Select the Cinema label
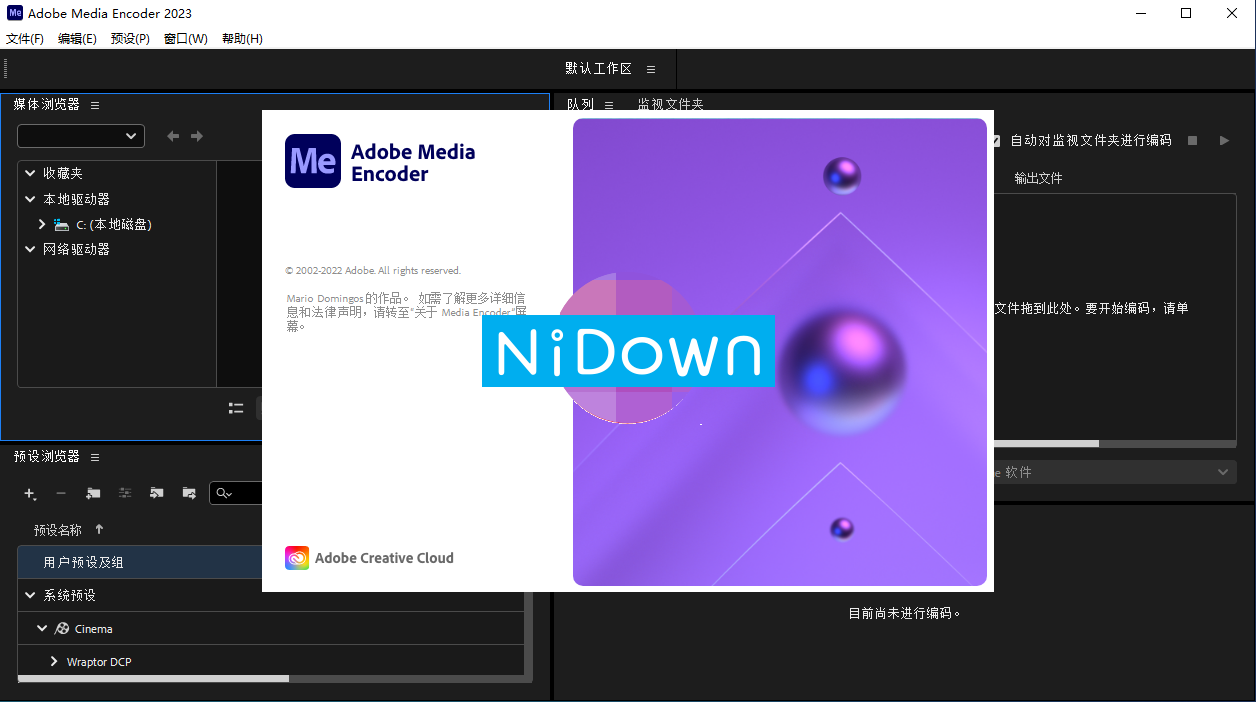The width and height of the screenshot is (1256, 702). pos(94,629)
